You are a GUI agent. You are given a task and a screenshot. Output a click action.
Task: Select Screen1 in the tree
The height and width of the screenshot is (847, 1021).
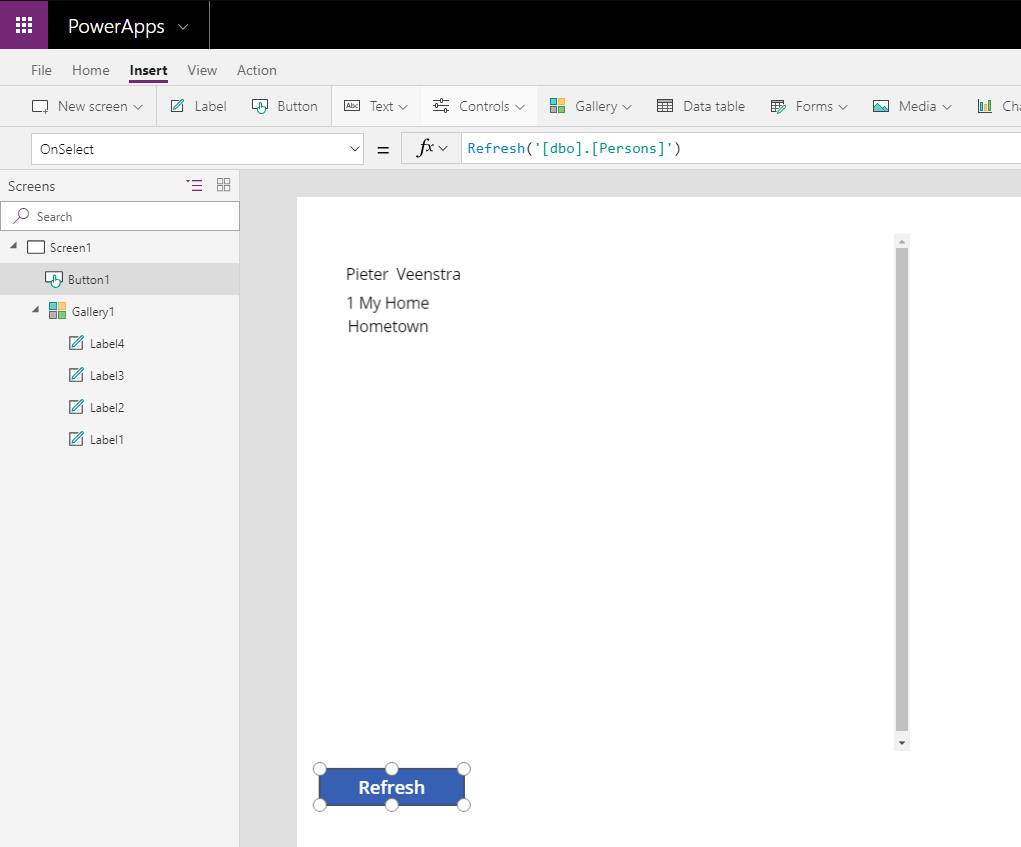click(70, 247)
